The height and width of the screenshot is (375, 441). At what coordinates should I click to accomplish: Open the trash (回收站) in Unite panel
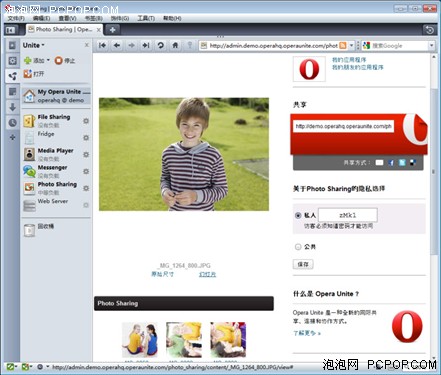tap(39, 230)
